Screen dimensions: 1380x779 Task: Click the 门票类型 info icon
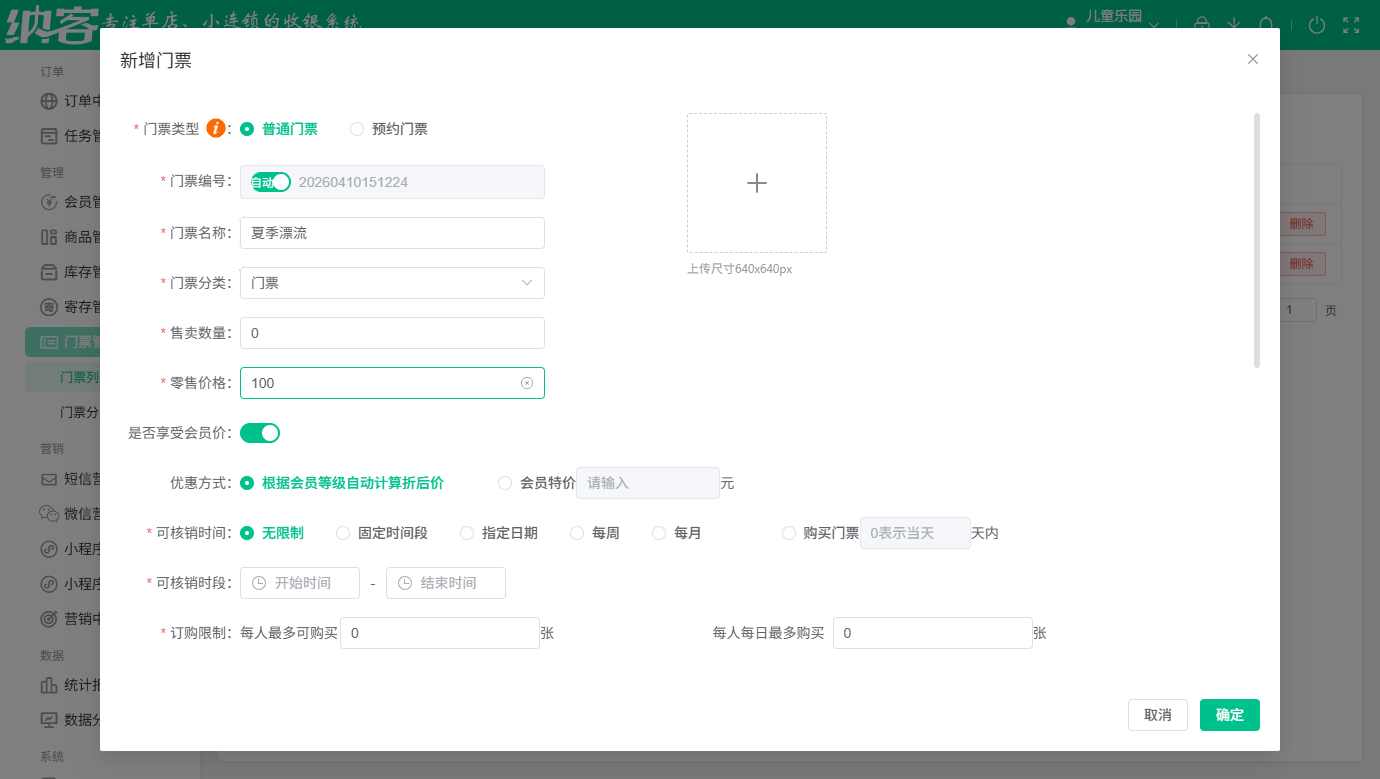coord(214,128)
